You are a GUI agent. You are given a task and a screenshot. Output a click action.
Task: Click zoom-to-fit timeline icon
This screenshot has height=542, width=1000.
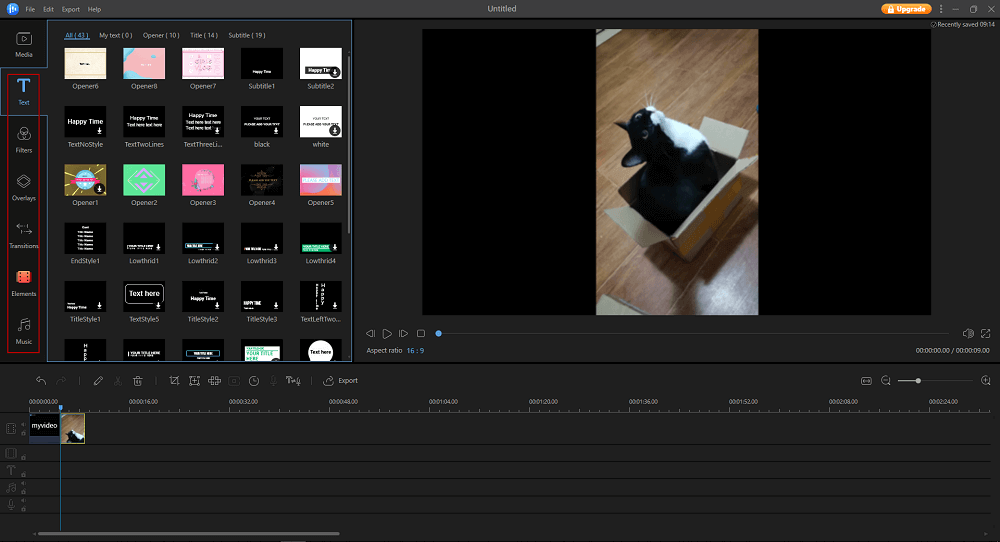[x=866, y=381]
